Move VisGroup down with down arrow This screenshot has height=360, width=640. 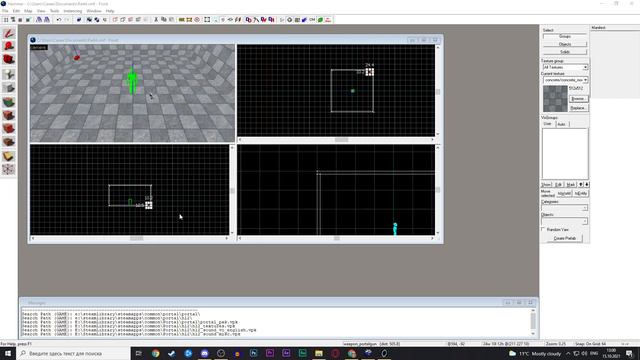587,184
